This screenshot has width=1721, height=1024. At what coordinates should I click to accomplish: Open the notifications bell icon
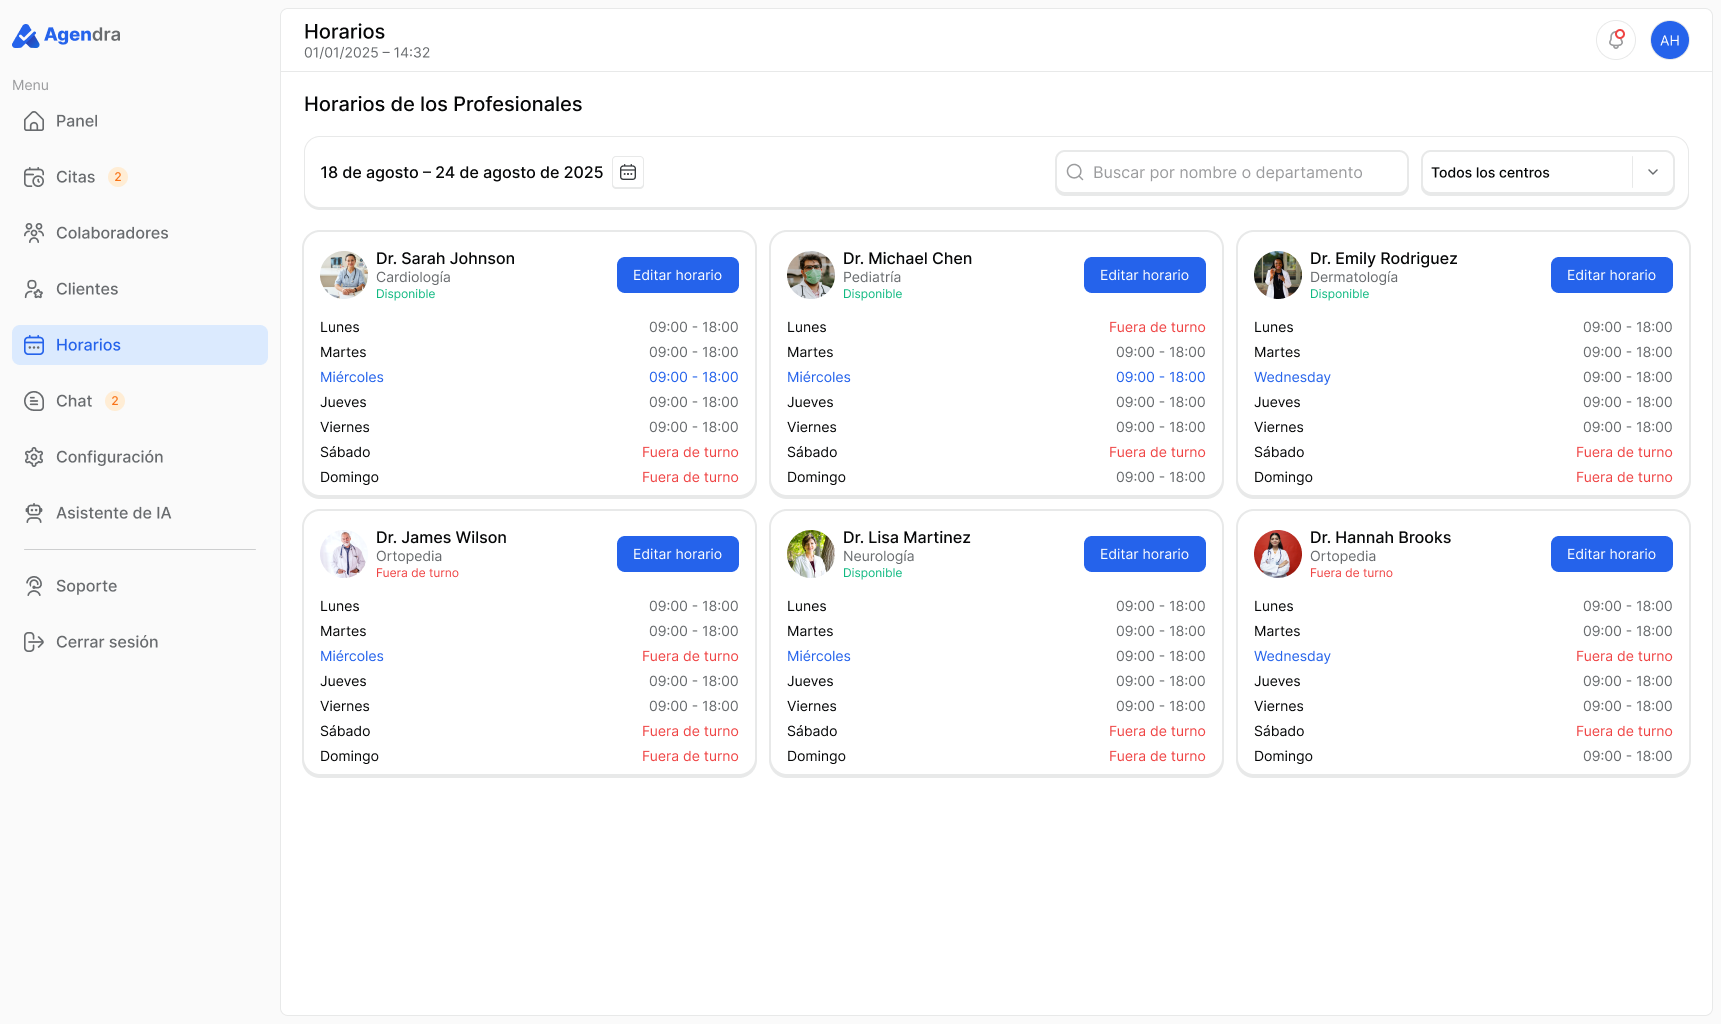tap(1615, 40)
